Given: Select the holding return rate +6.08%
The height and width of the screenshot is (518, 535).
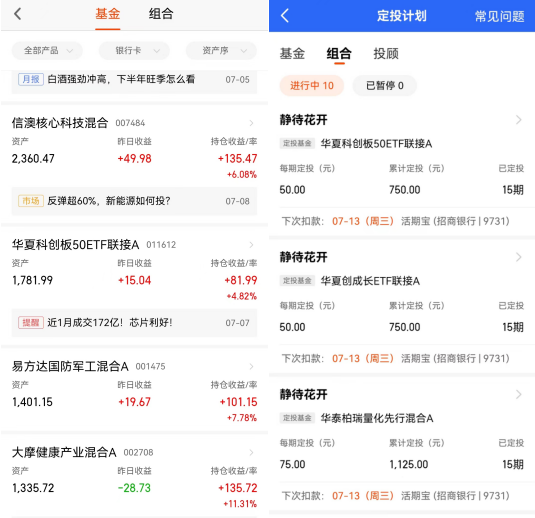Looking at the screenshot, I should pos(242,175).
